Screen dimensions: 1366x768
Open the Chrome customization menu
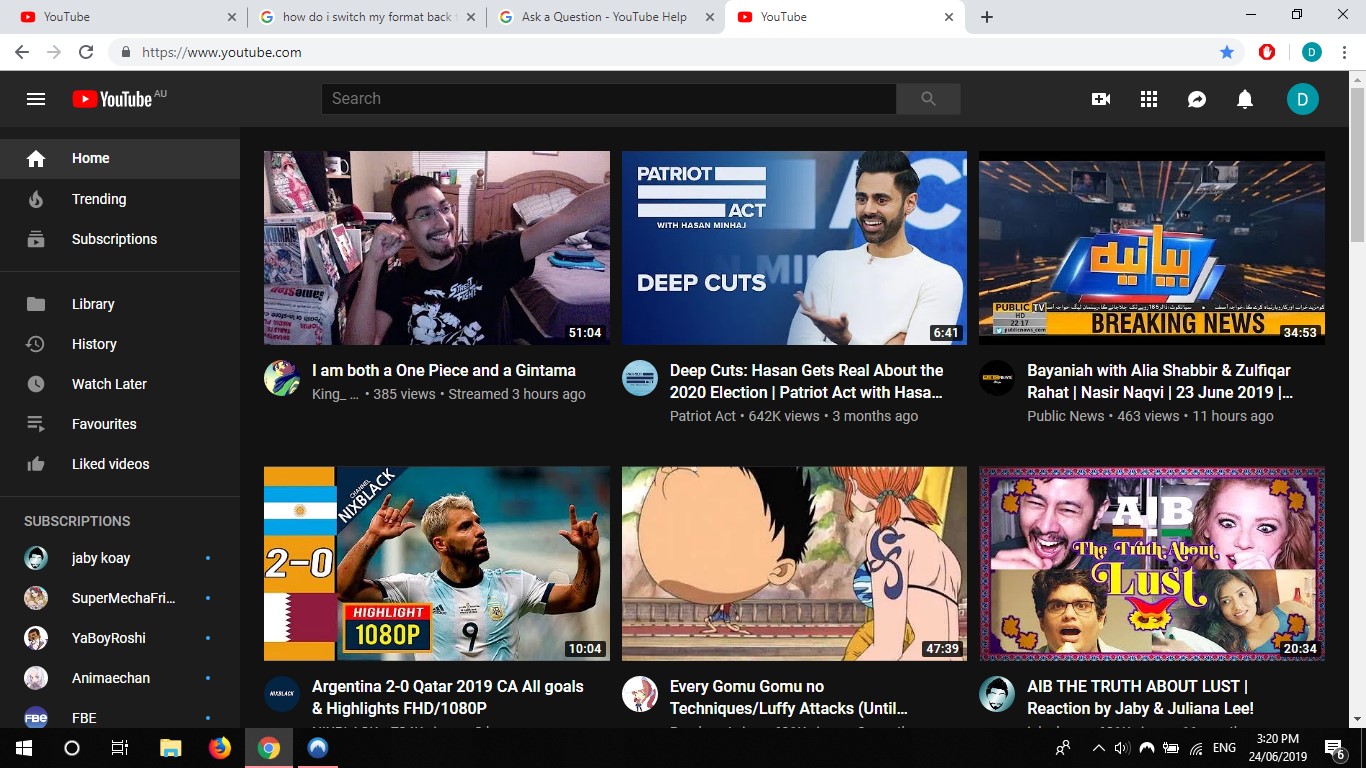click(x=1343, y=51)
